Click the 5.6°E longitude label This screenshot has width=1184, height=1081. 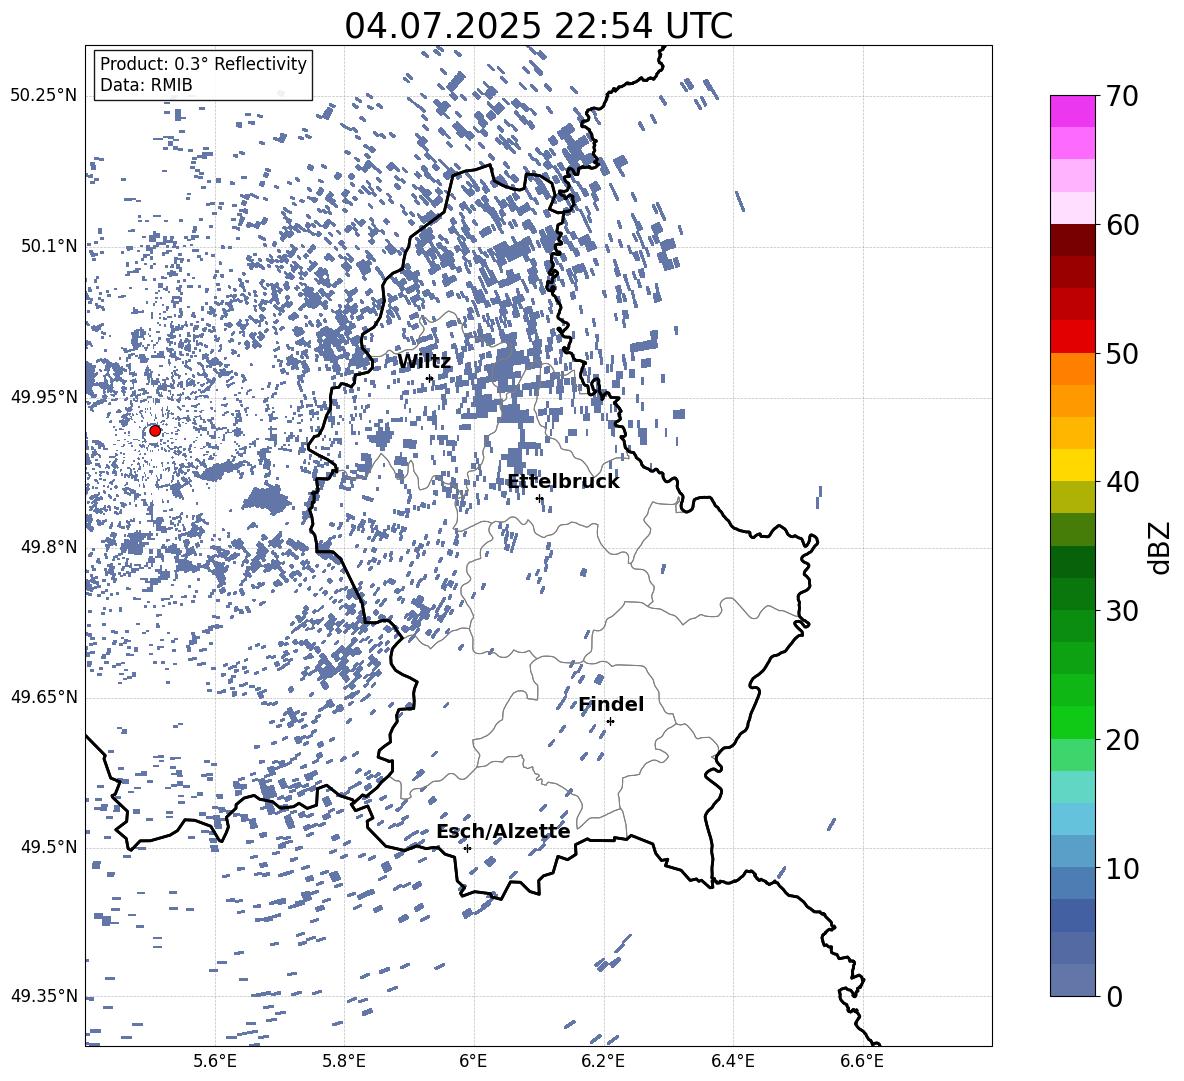click(x=215, y=1061)
